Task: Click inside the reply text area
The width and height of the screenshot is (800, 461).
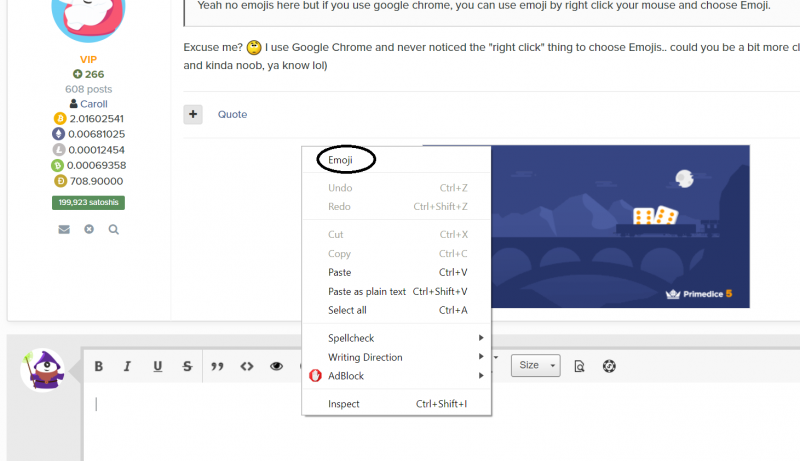Action: tap(442, 423)
